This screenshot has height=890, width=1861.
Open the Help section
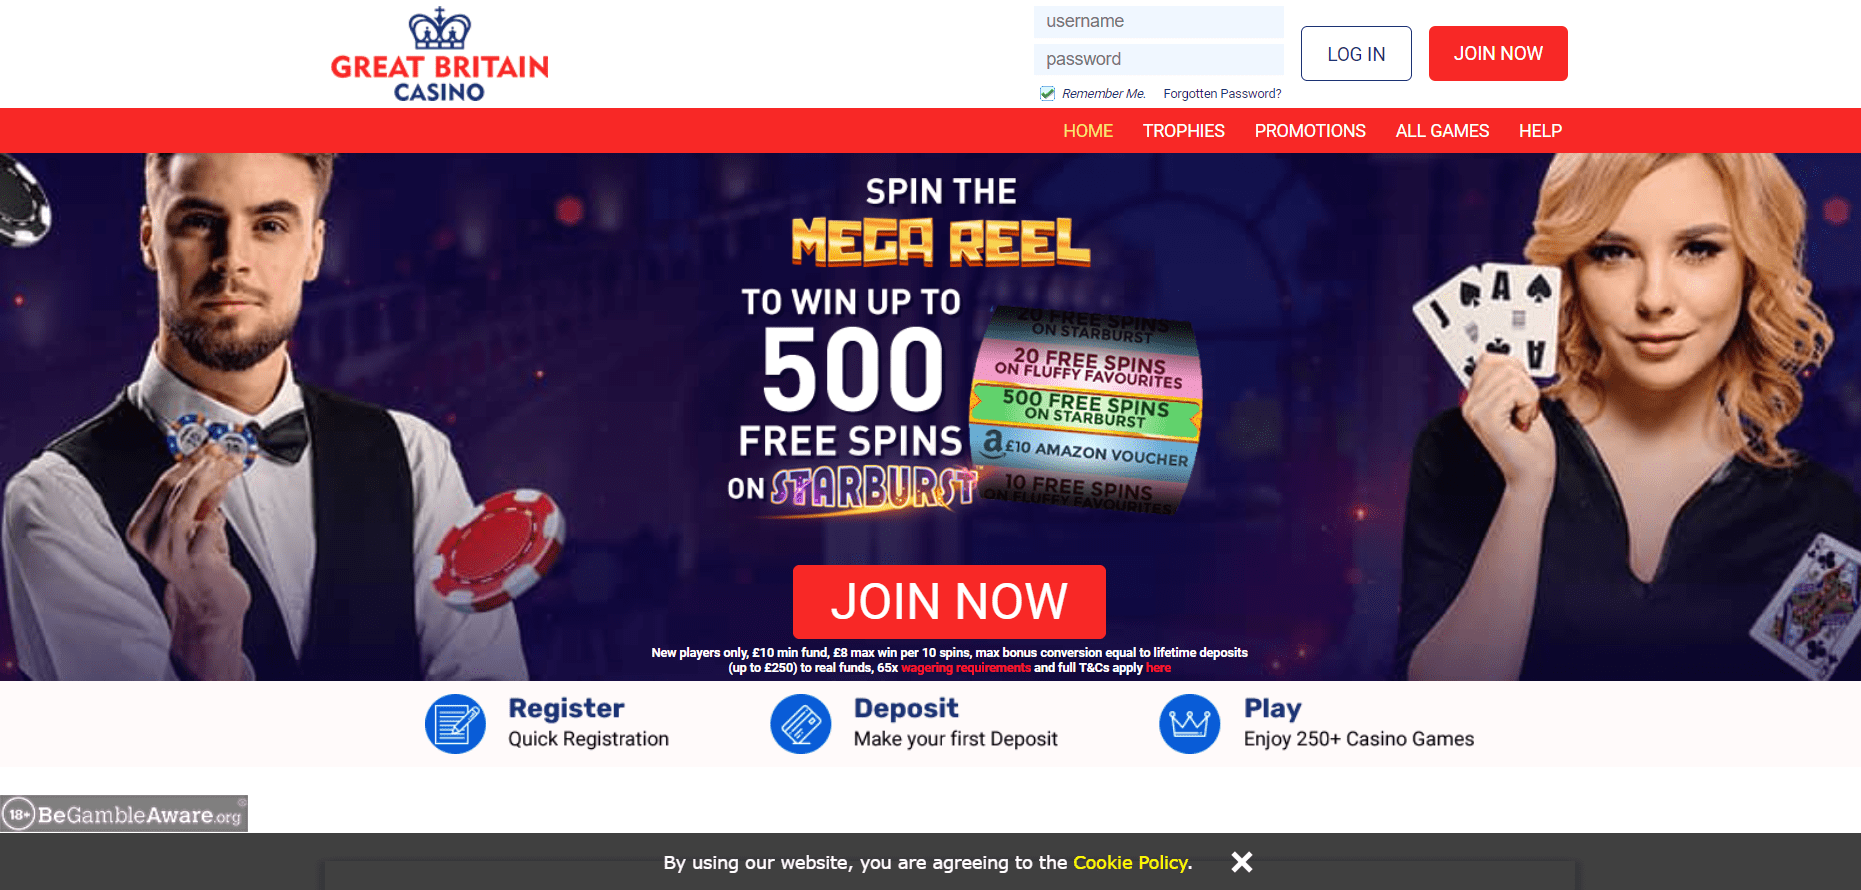click(x=1540, y=131)
